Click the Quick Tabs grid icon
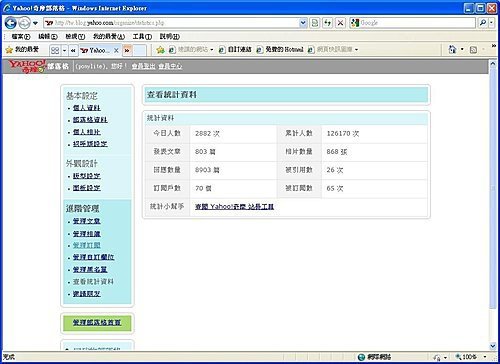This screenshot has width=500, height=364. [x=55, y=50]
